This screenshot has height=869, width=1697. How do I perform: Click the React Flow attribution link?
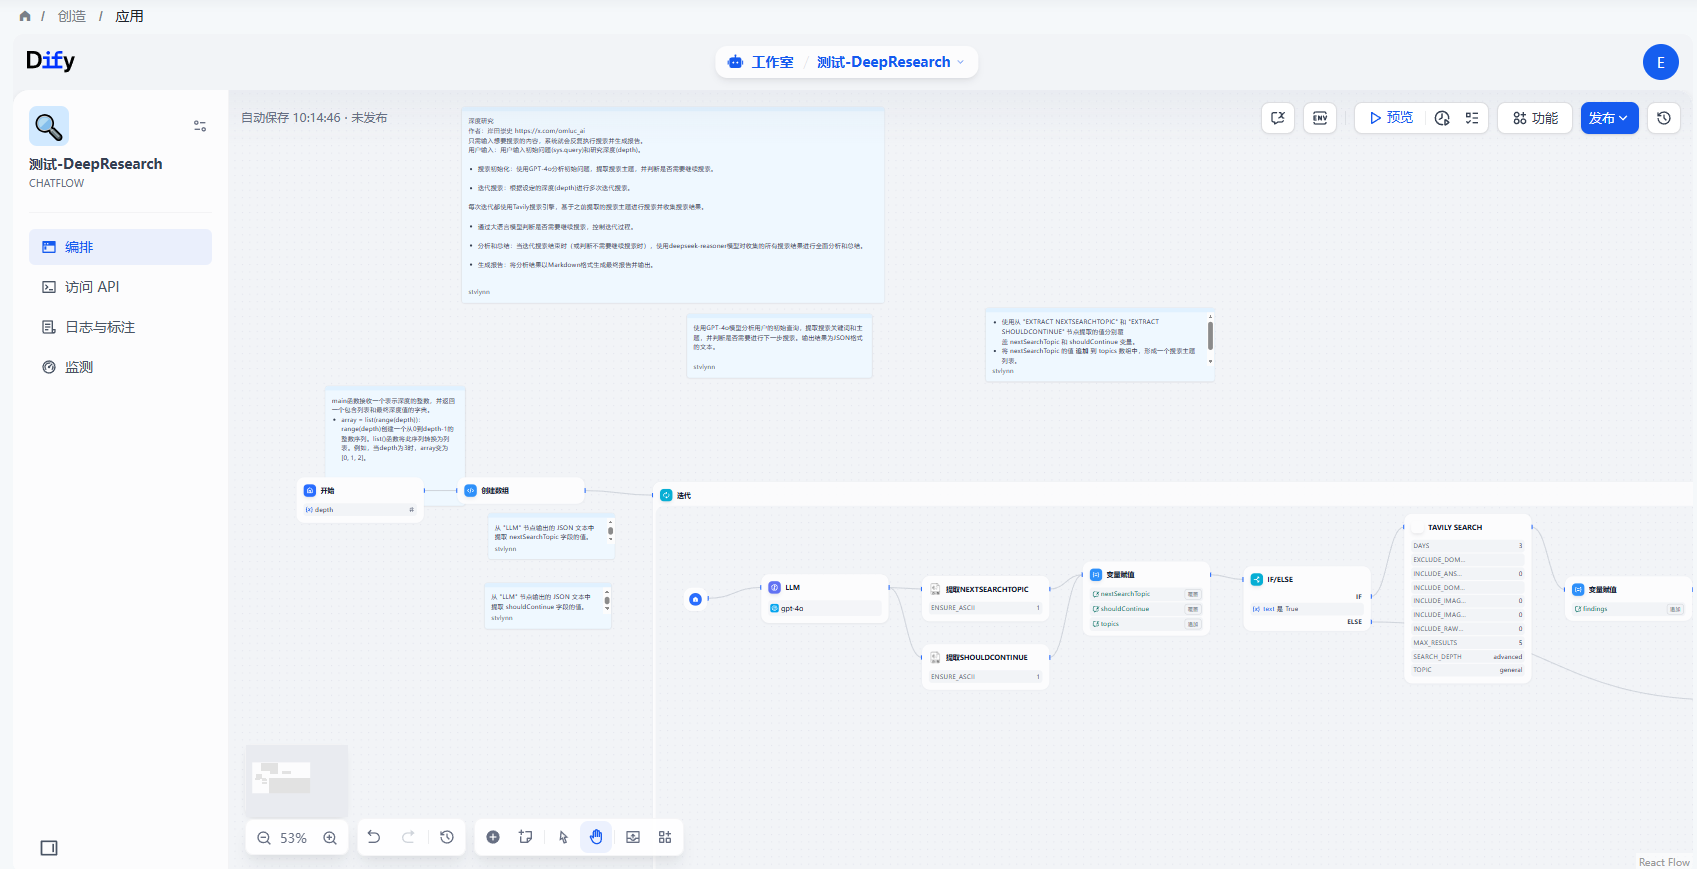coord(1664,862)
